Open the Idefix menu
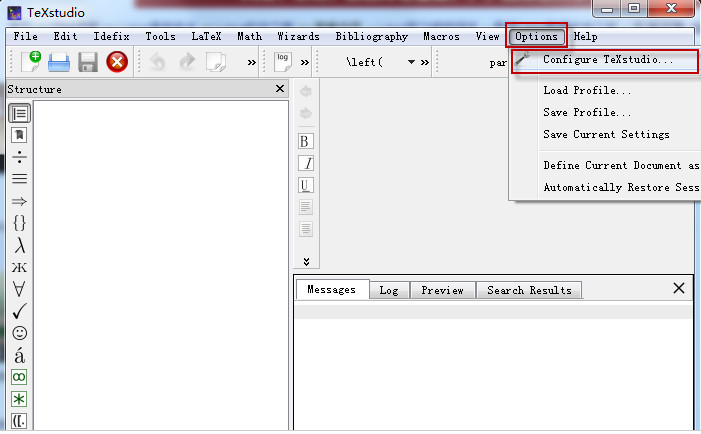Screen dimensions: 701x434 coord(111,36)
